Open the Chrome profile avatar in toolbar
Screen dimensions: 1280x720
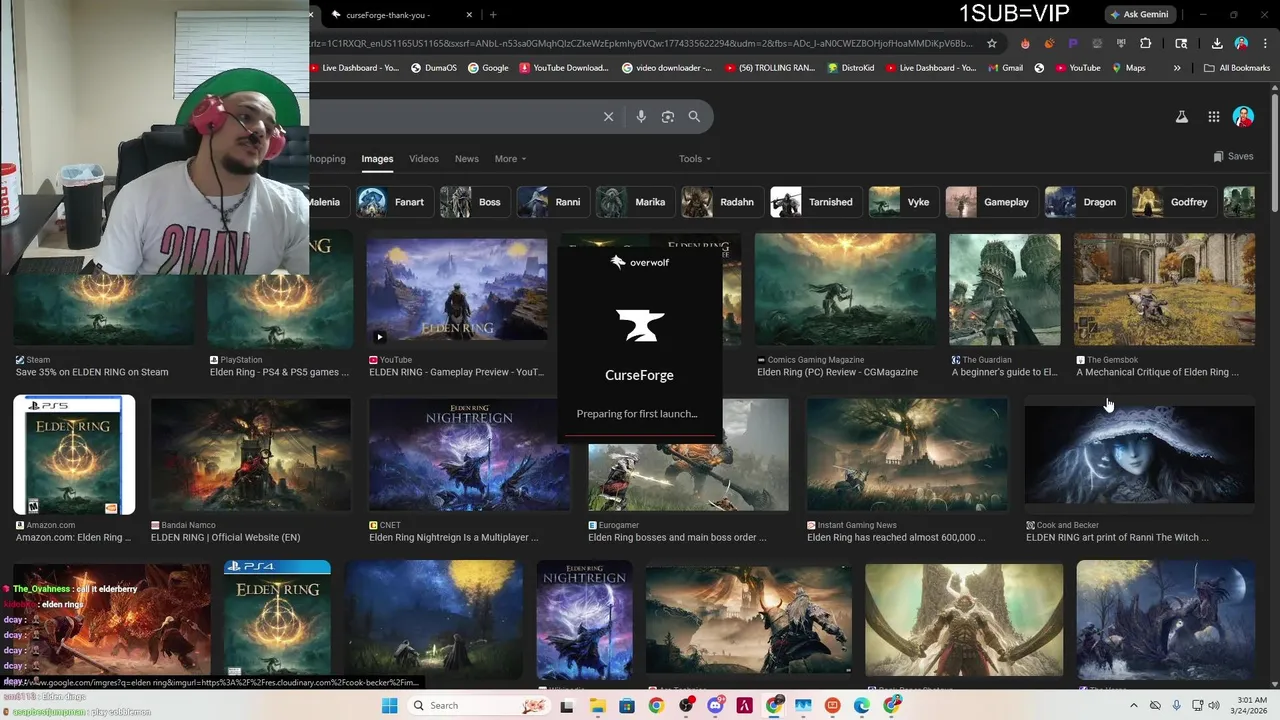(x=1241, y=43)
